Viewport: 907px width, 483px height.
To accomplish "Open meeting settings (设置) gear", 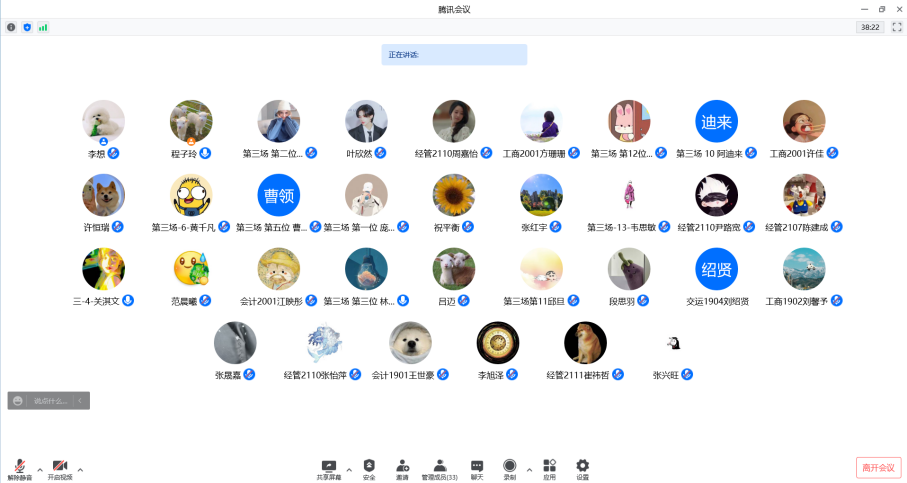I will click(582, 468).
